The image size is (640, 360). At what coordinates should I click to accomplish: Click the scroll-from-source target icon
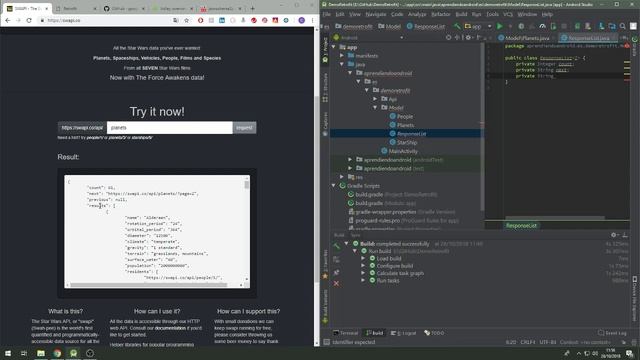tap(448, 38)
